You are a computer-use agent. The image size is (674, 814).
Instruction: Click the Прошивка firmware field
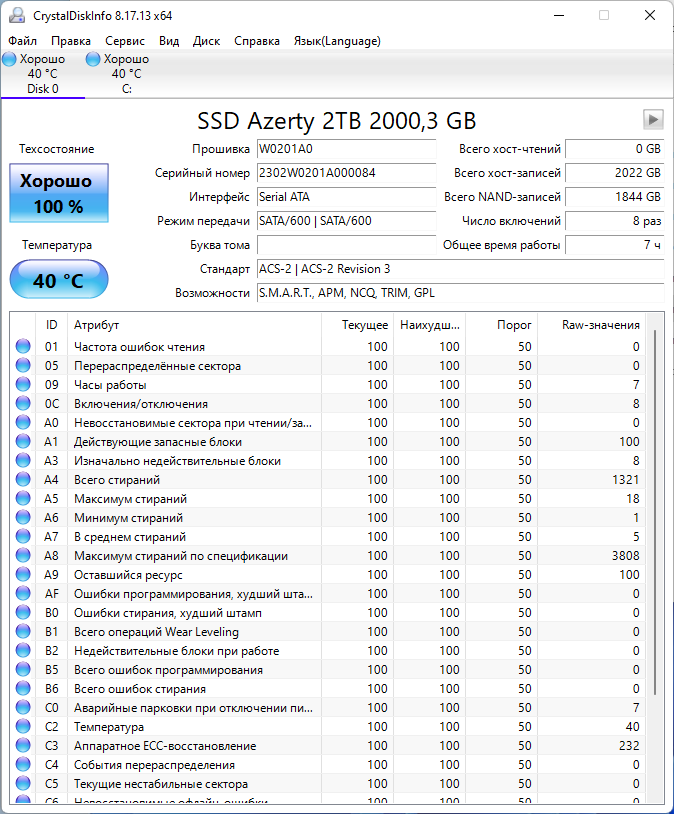coord(346,149)
